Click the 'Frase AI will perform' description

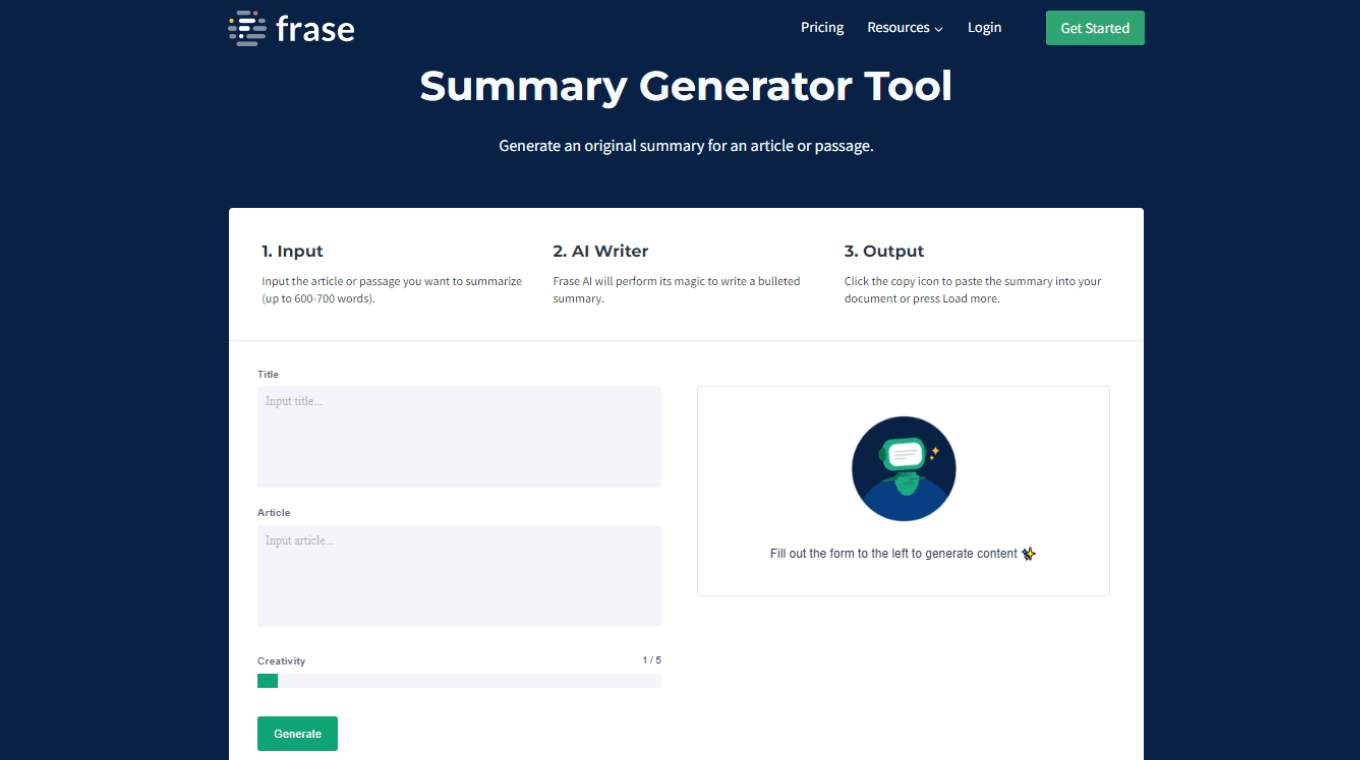(676, 290)
